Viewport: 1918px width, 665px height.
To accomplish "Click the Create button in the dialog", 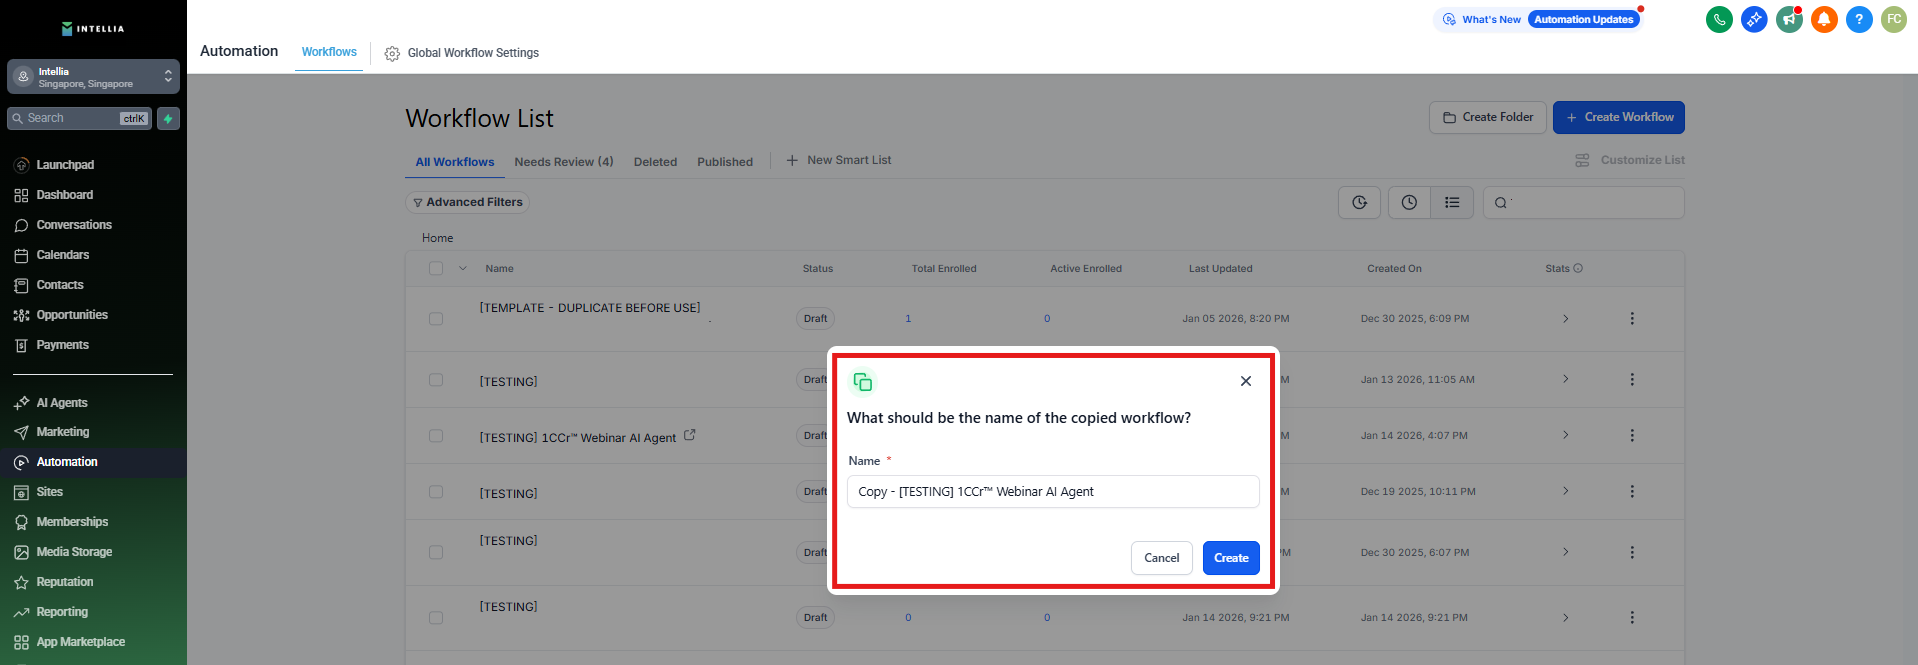I will tap(1231, 558).
